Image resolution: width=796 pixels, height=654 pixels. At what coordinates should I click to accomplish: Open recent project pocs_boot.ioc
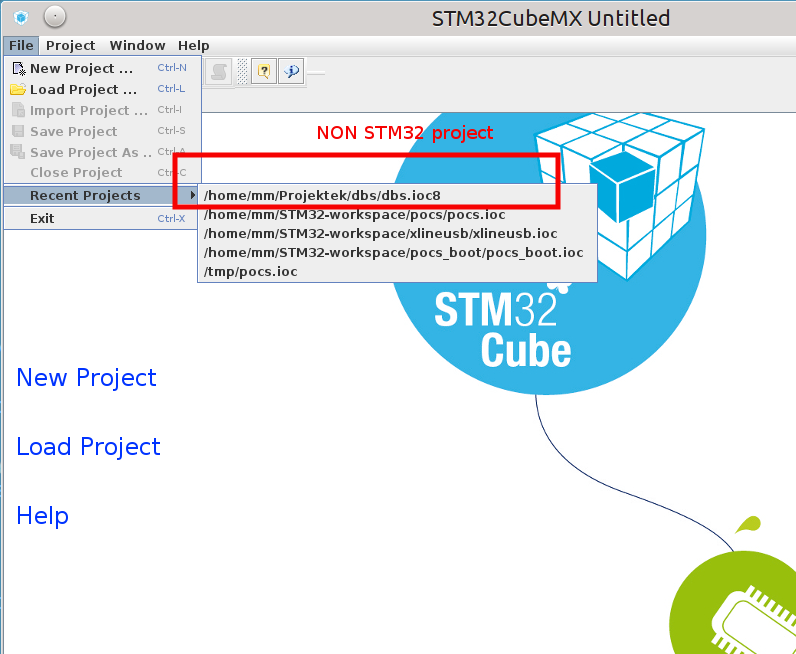click(397, 252)
